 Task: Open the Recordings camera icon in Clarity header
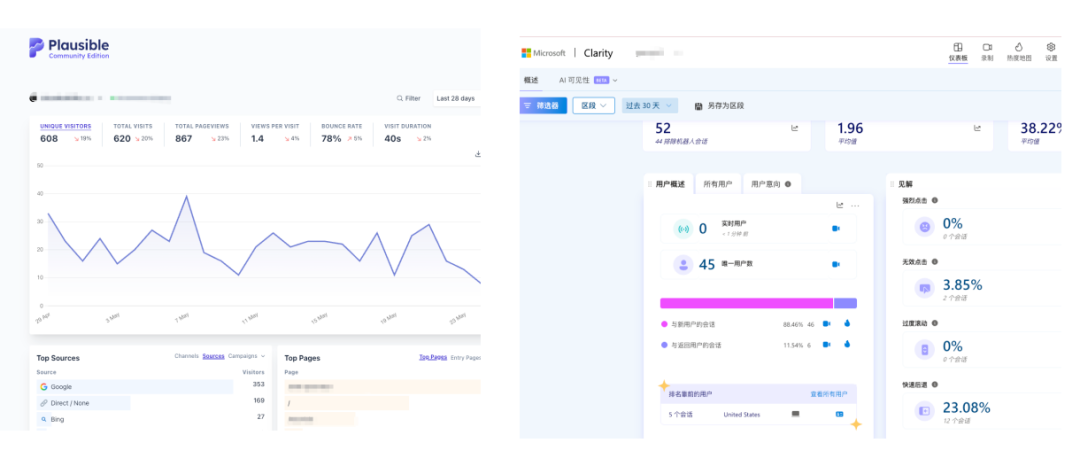click(x=987, y=47)
